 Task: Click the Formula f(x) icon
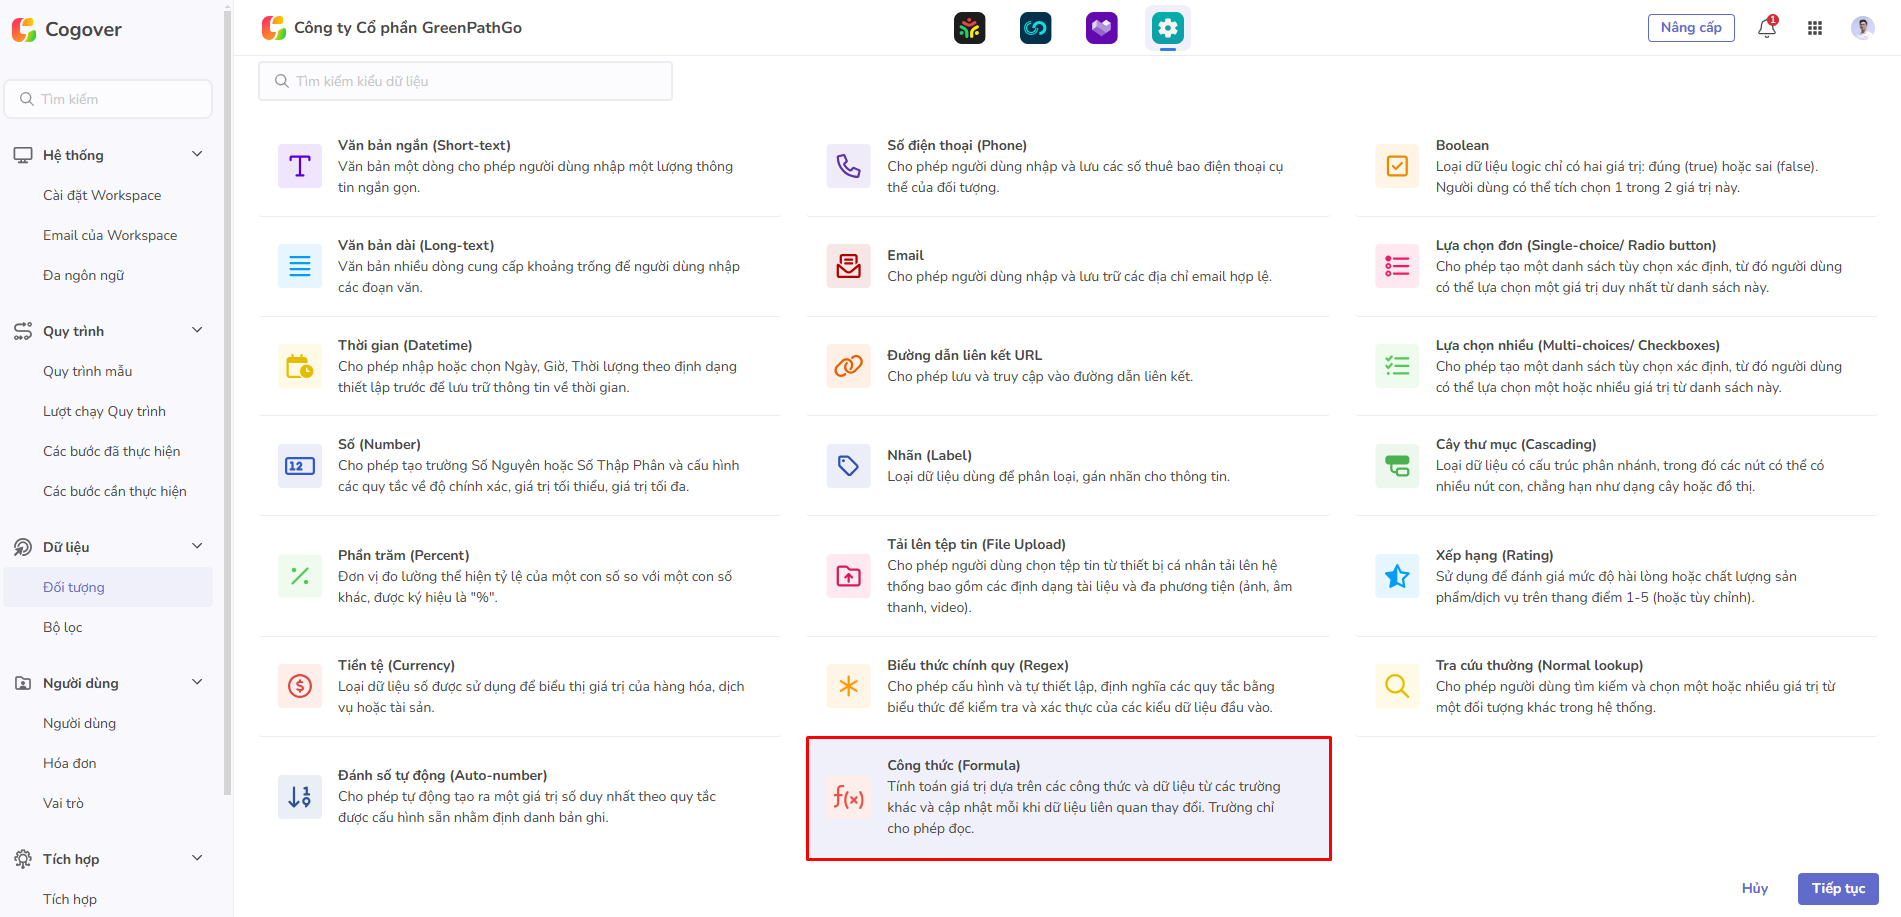click(x=848, y=797)
